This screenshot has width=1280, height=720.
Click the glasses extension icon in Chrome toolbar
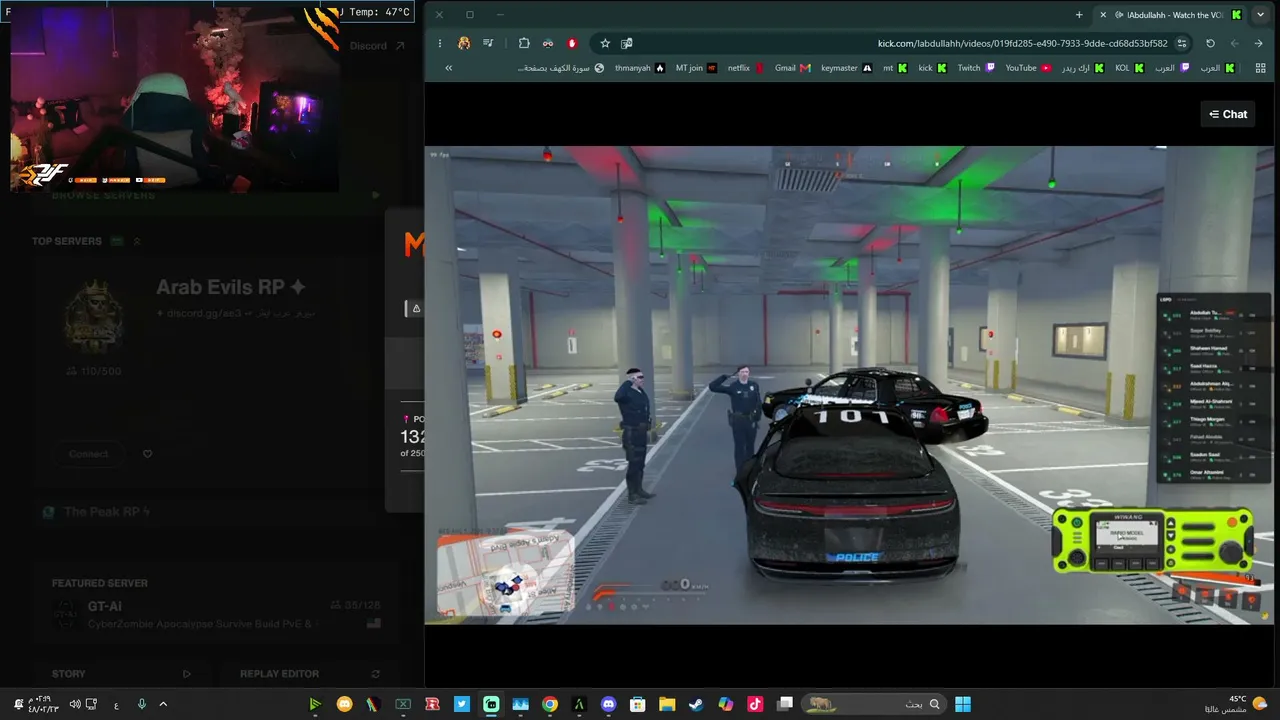pos(548,43)
